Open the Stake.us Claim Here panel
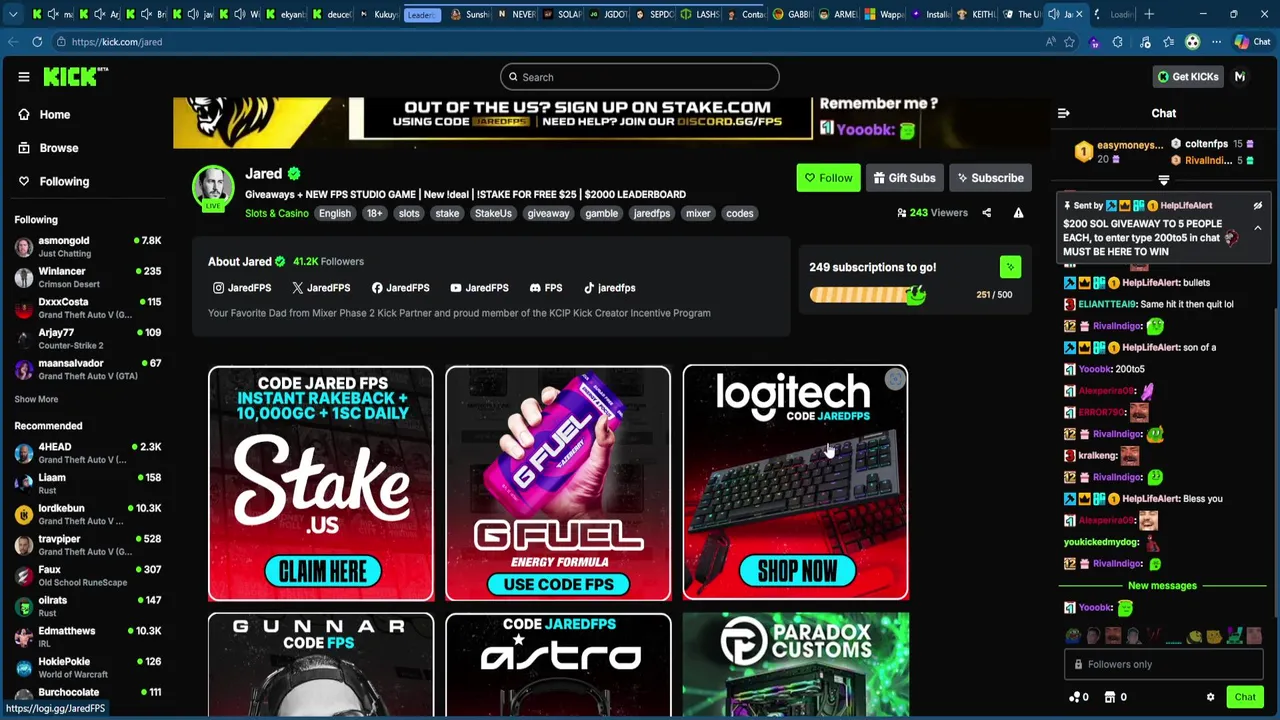Image resolution: width=1280 pixels, height=720 pixels. pos(321,484)
